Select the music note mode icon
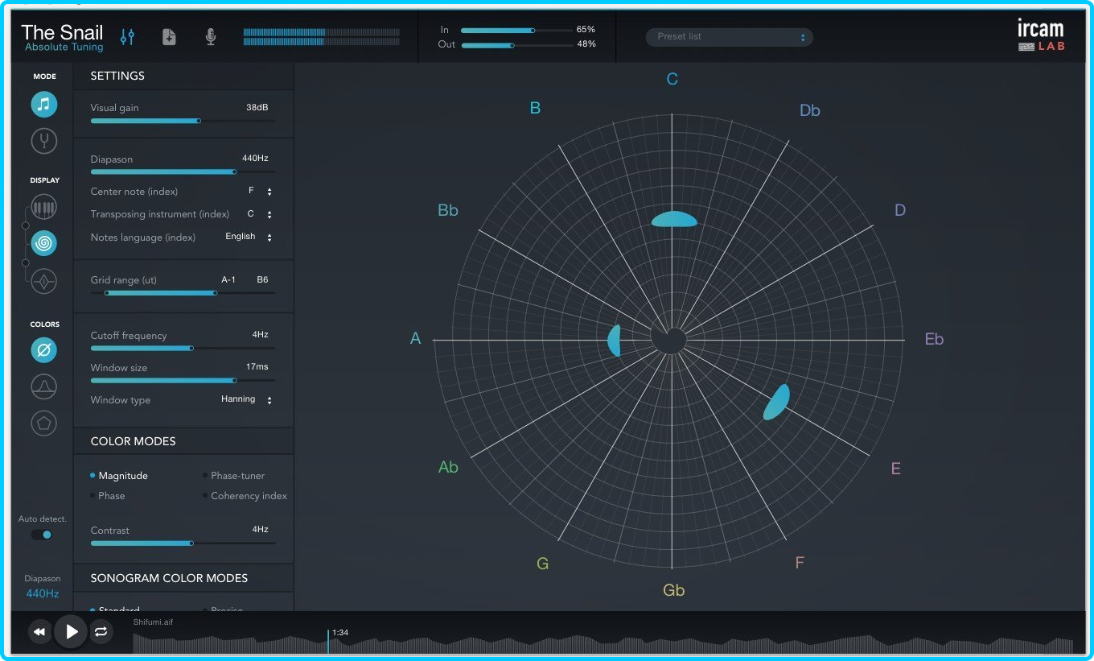 click(44, 104)
